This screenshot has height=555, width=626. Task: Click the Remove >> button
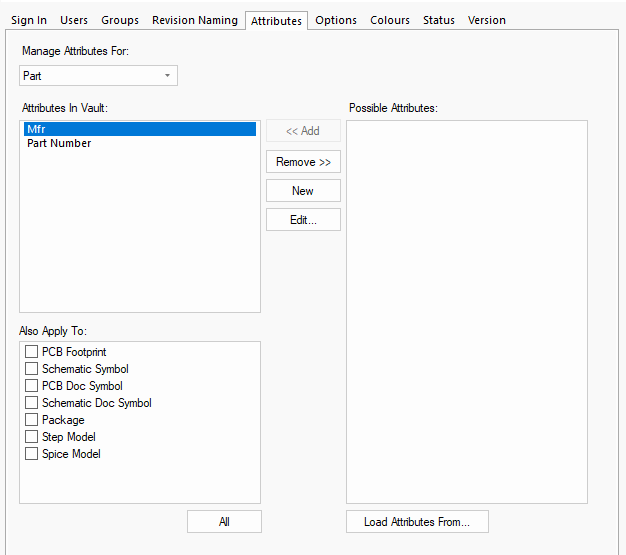(303, 162)
